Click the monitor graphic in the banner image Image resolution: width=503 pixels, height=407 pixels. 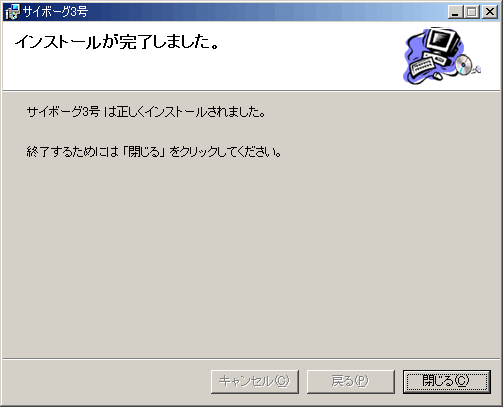coord(443,41)
